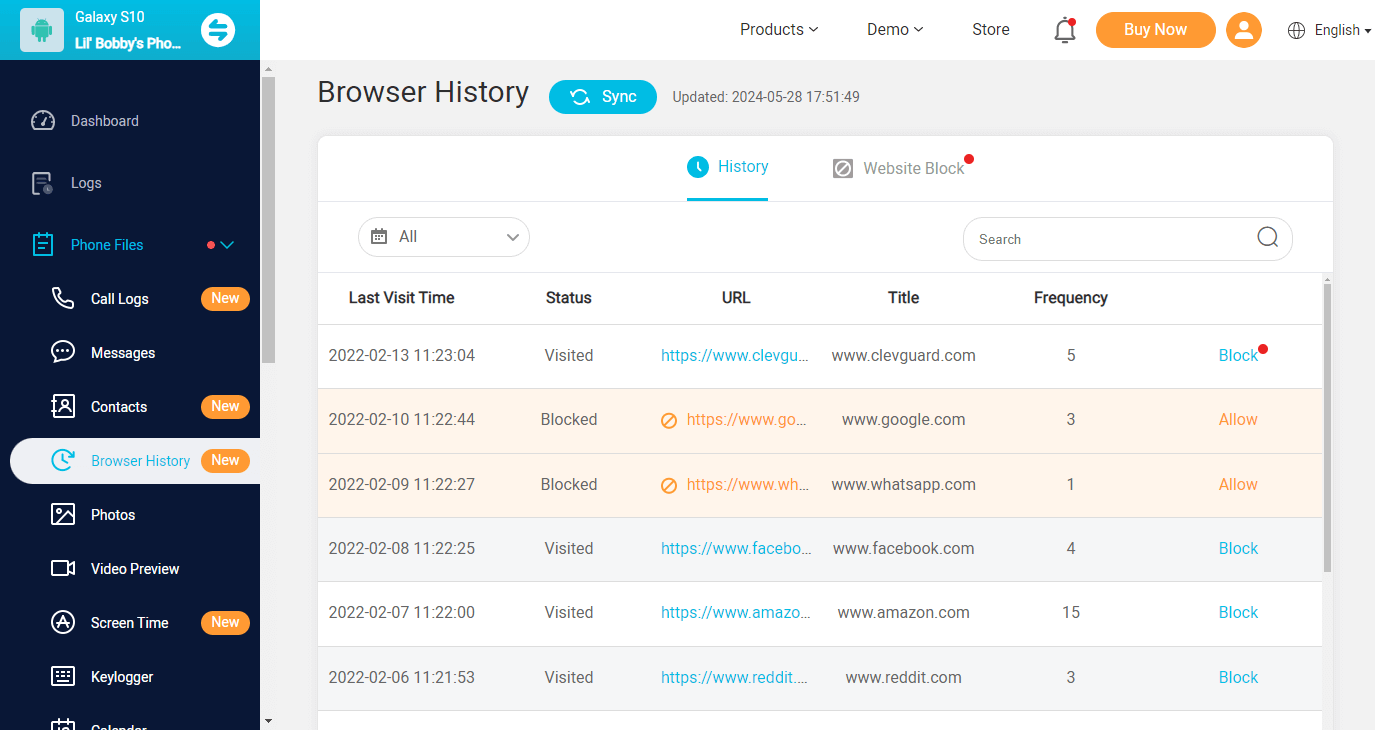1375x730 pixels.
Task: Open Dashboard in the sidebar
Action: pyautogui.click(x=105, y=121)
